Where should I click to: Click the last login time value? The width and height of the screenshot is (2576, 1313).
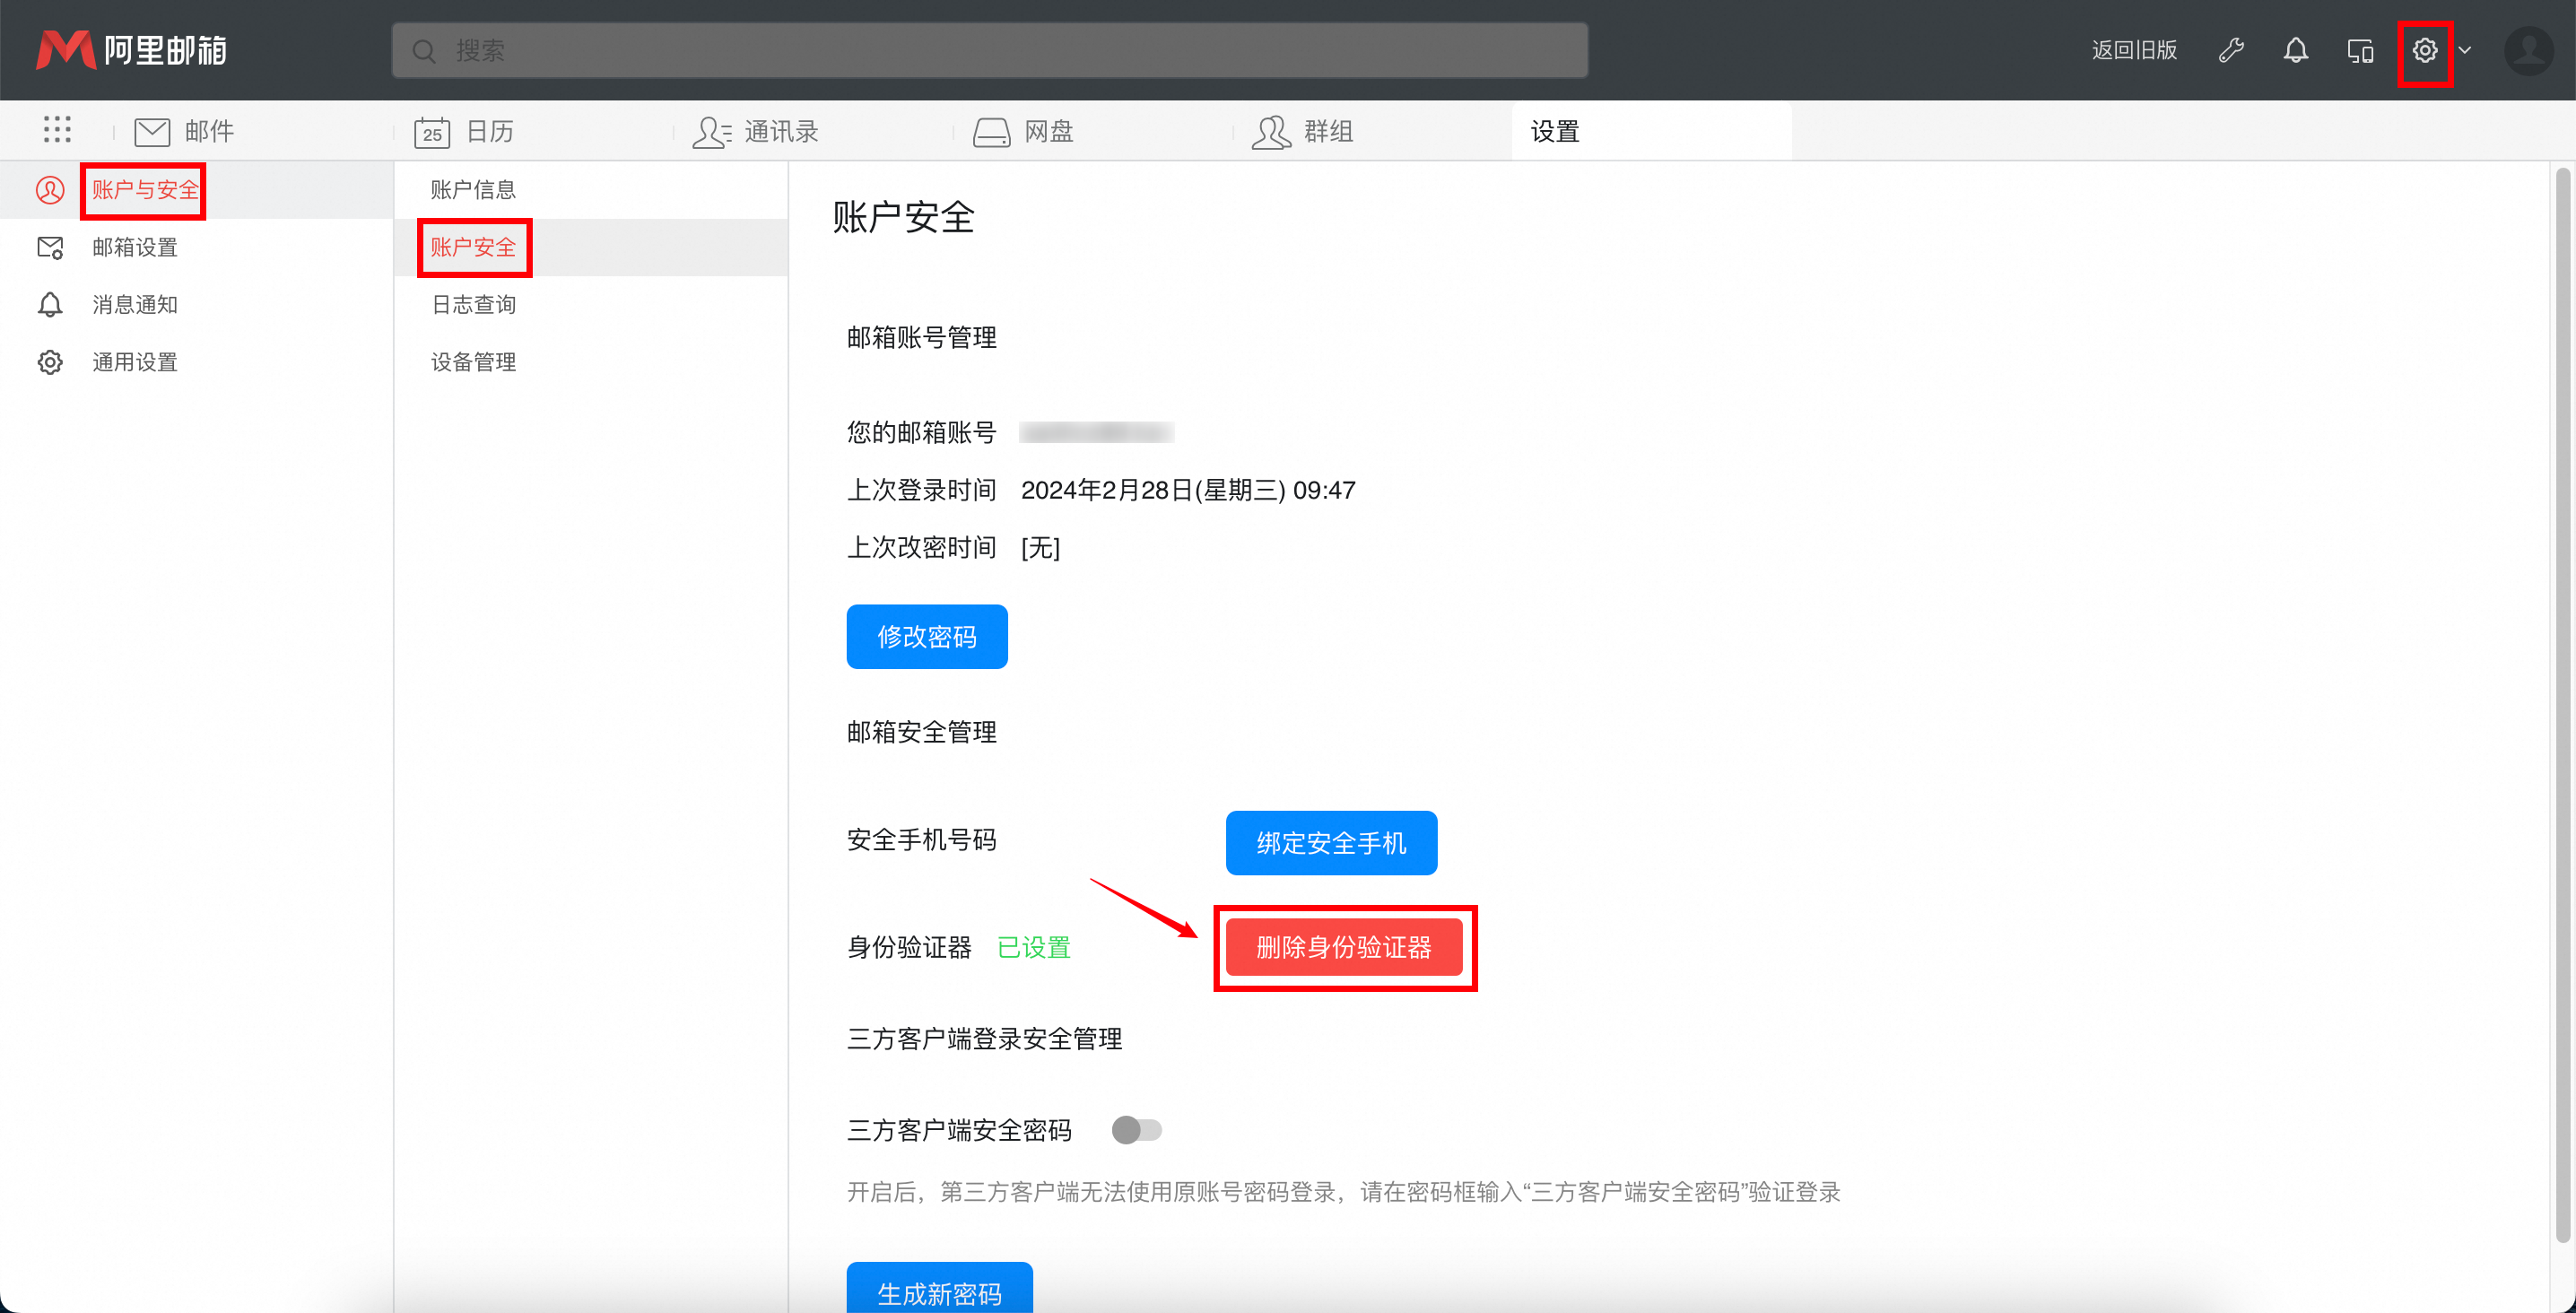[x=1188, y=490]
